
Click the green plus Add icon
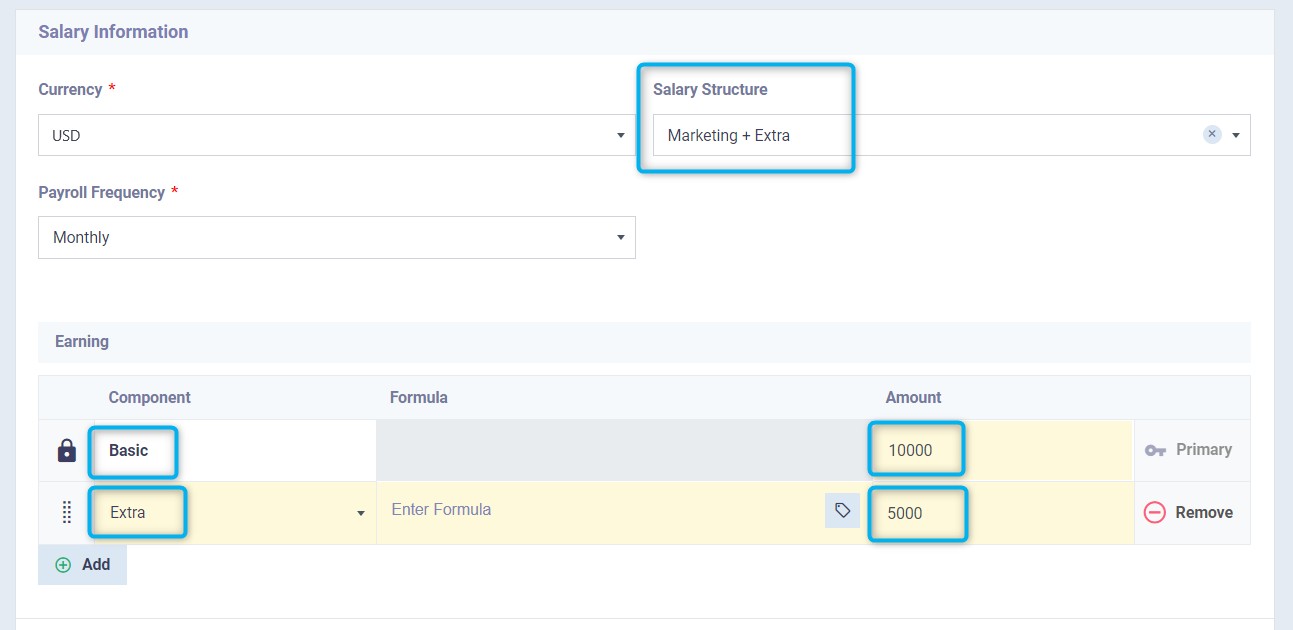click(x=63, y=565)
